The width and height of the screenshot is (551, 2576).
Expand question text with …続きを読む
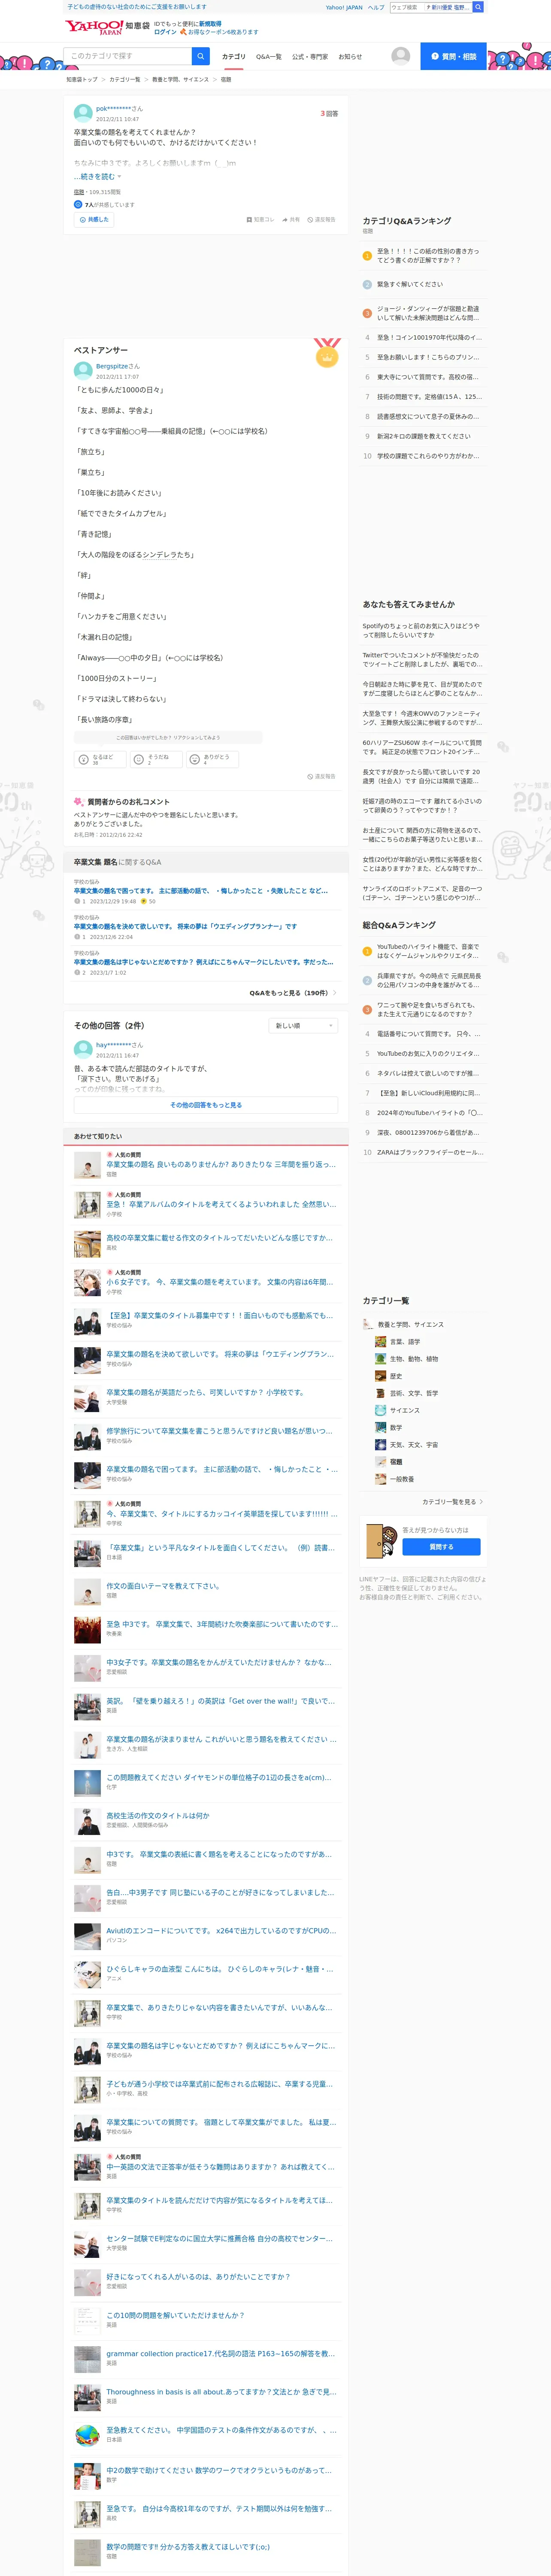(97, 176)
